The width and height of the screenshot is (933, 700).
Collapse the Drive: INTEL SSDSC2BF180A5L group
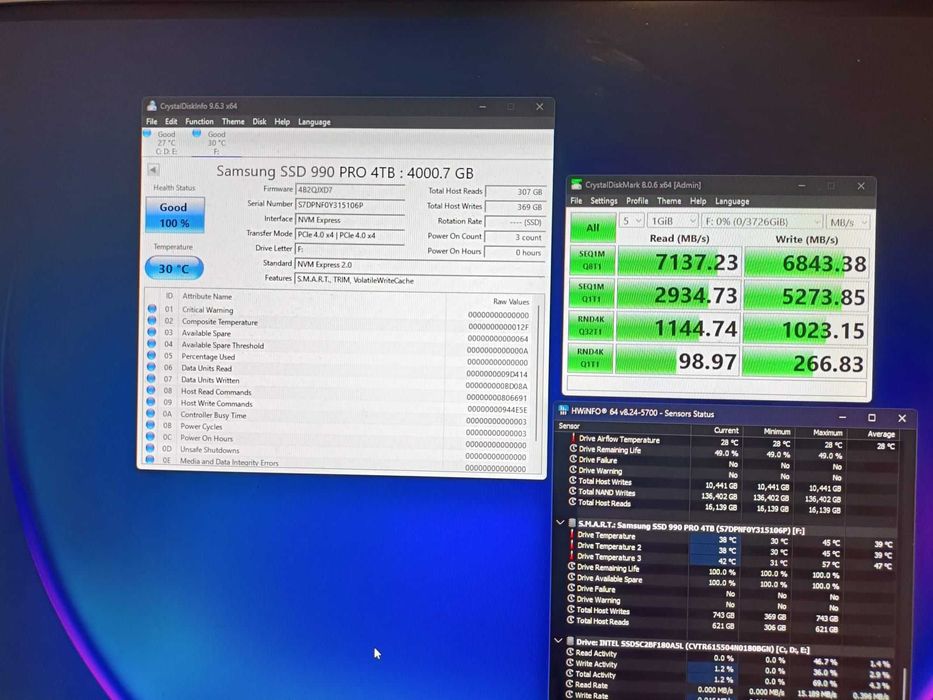click(x=558, y=641)
